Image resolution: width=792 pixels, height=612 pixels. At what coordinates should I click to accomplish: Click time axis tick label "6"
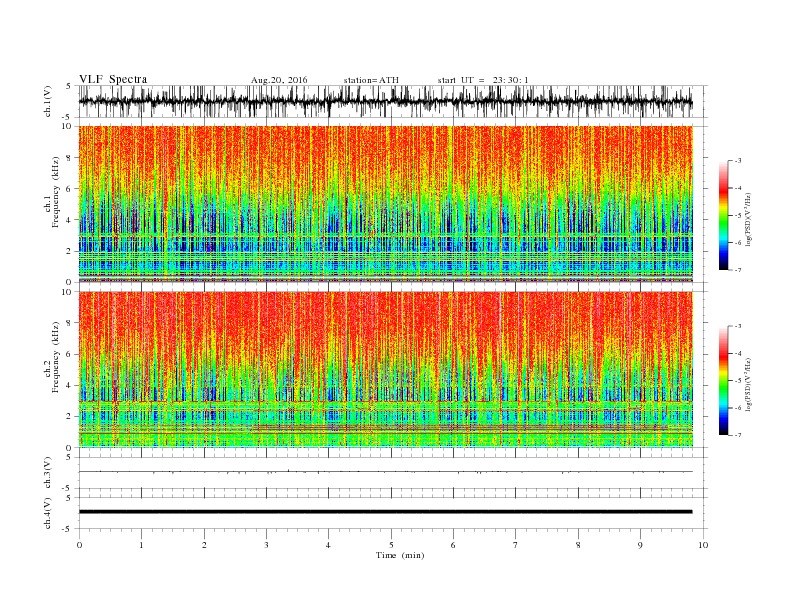click(453, 545)
